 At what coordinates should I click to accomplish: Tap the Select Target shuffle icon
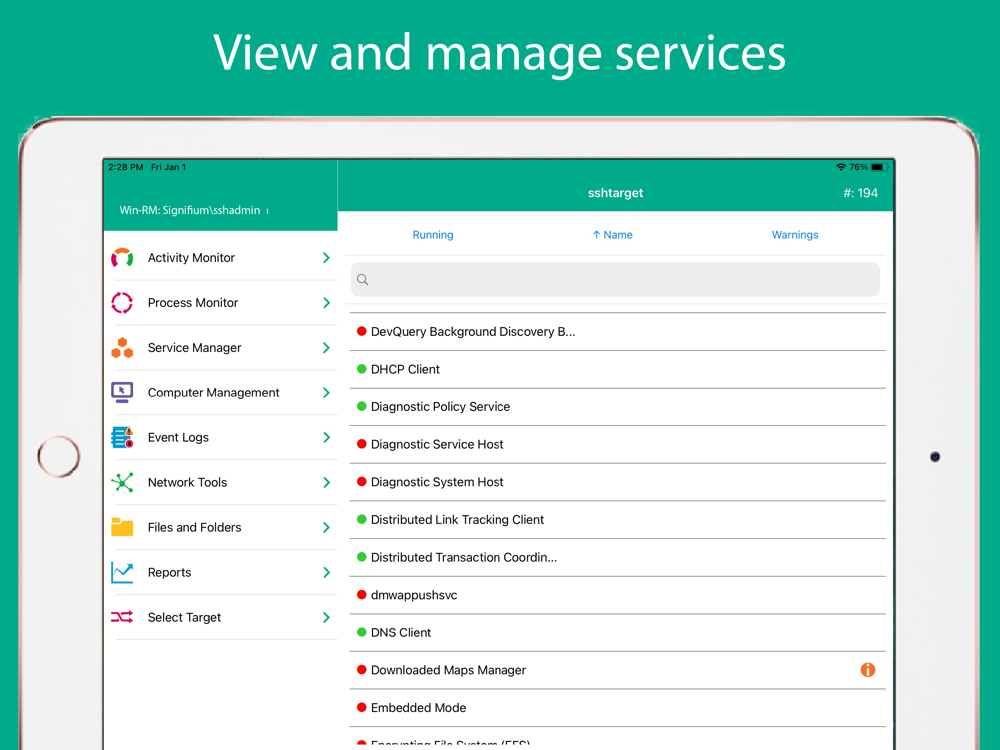pos(122,617)
